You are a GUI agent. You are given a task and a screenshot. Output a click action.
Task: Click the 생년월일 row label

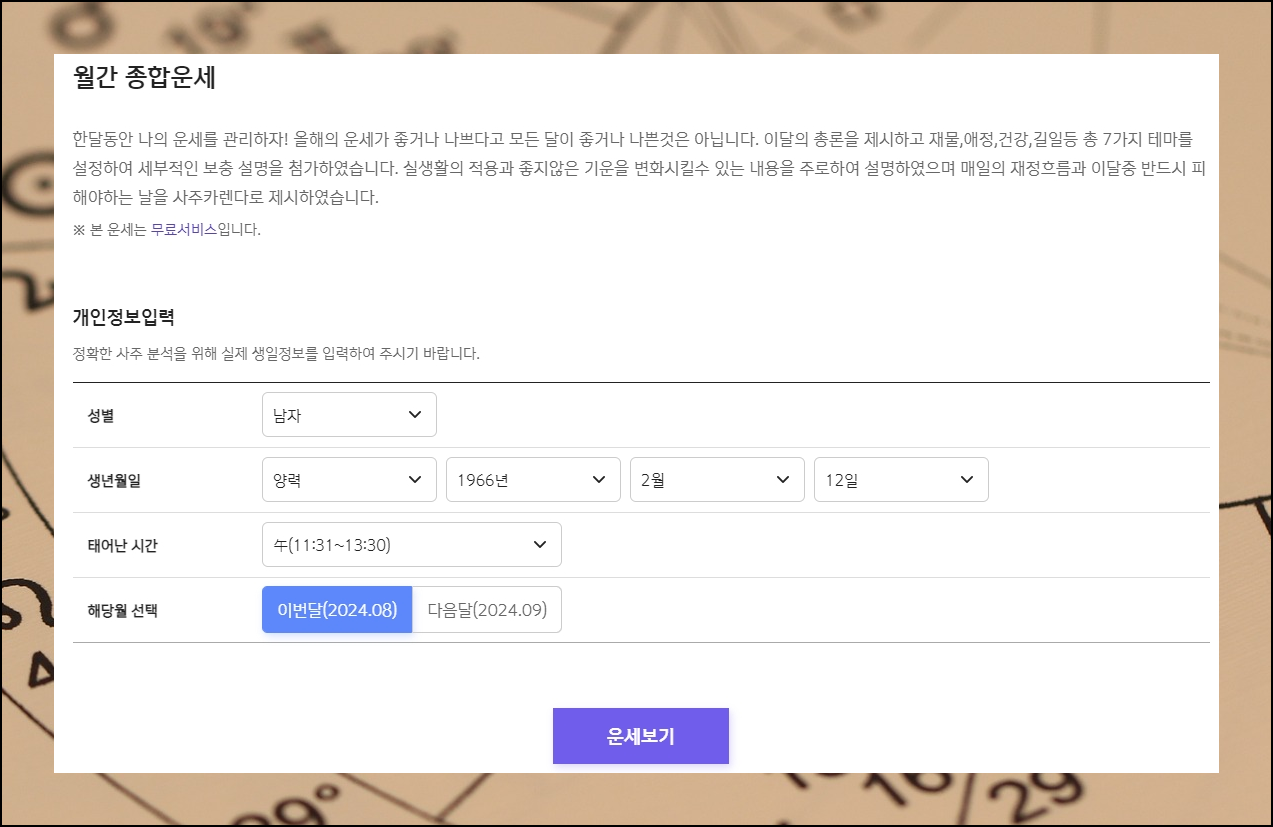(x=114, y=481)
